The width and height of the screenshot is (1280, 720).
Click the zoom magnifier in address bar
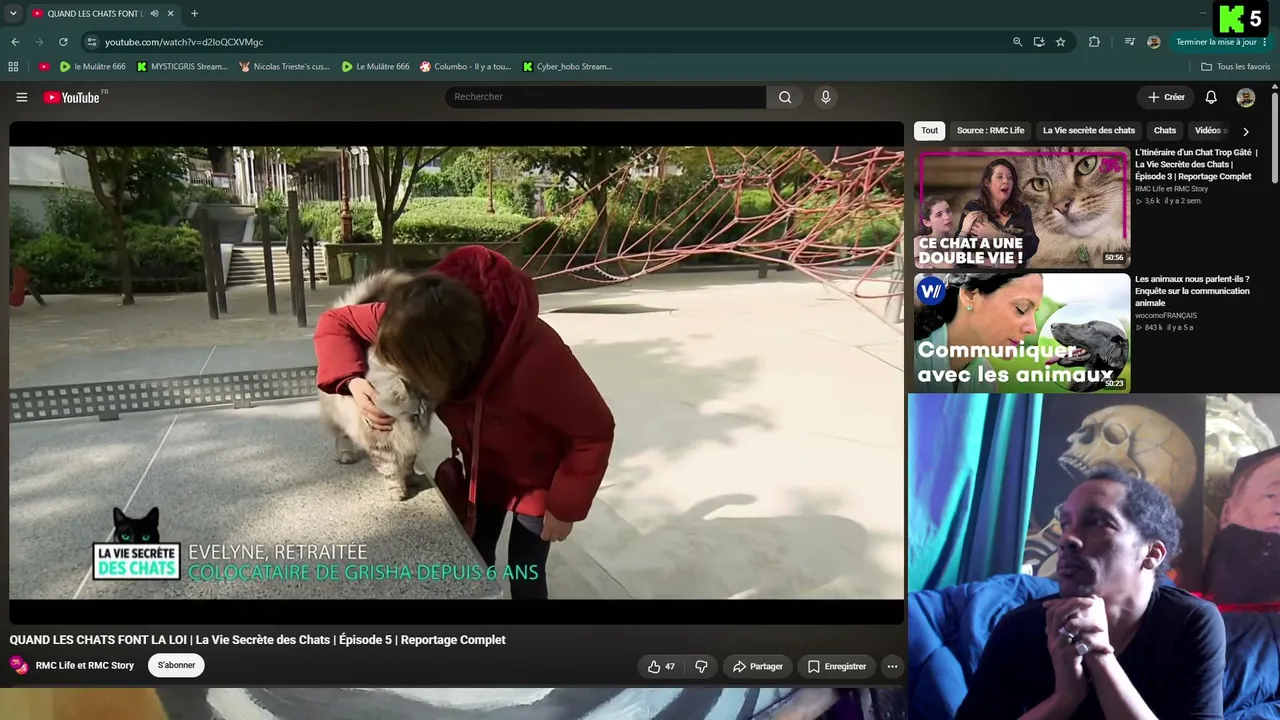[1017, 42]
